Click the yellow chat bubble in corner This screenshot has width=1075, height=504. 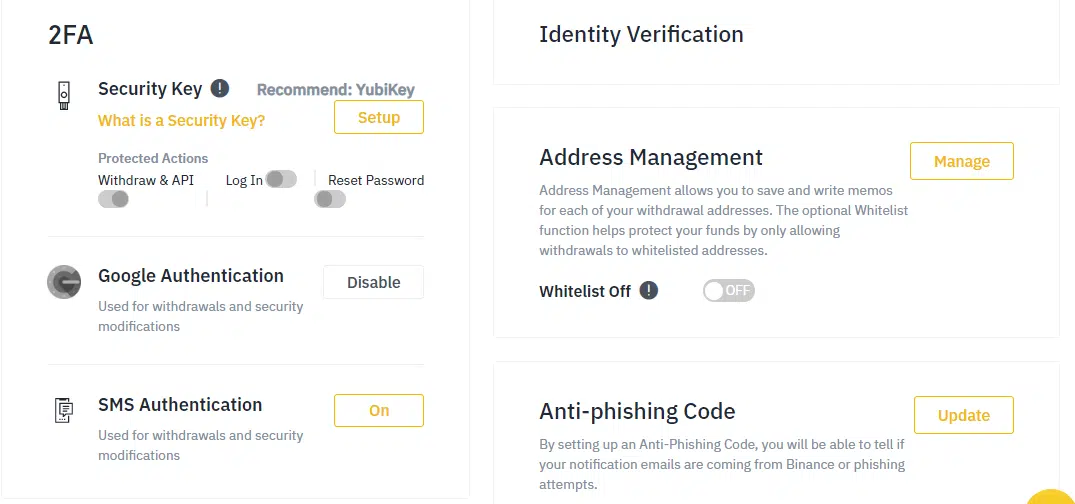click(1052, 497)
